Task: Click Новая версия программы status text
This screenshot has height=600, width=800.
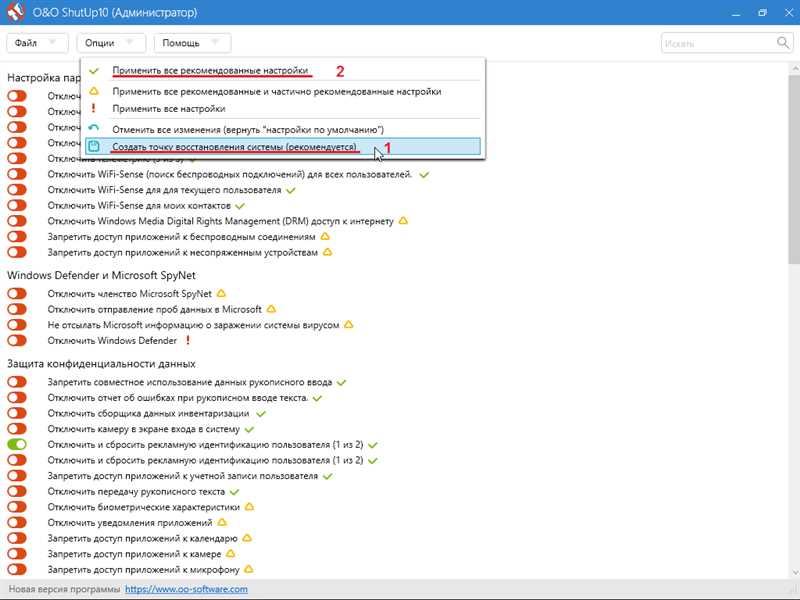Action: coord(65,589)
